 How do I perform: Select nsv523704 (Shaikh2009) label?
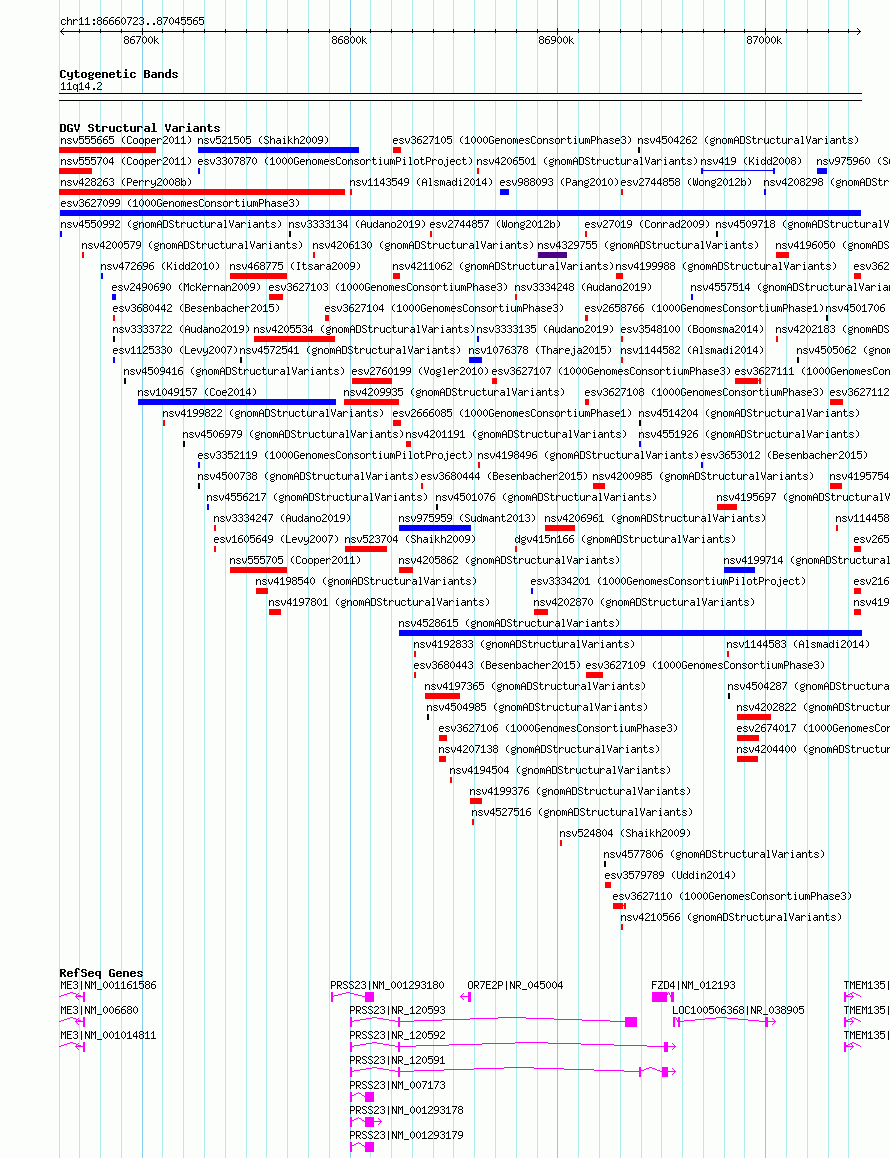coord(410,540)
